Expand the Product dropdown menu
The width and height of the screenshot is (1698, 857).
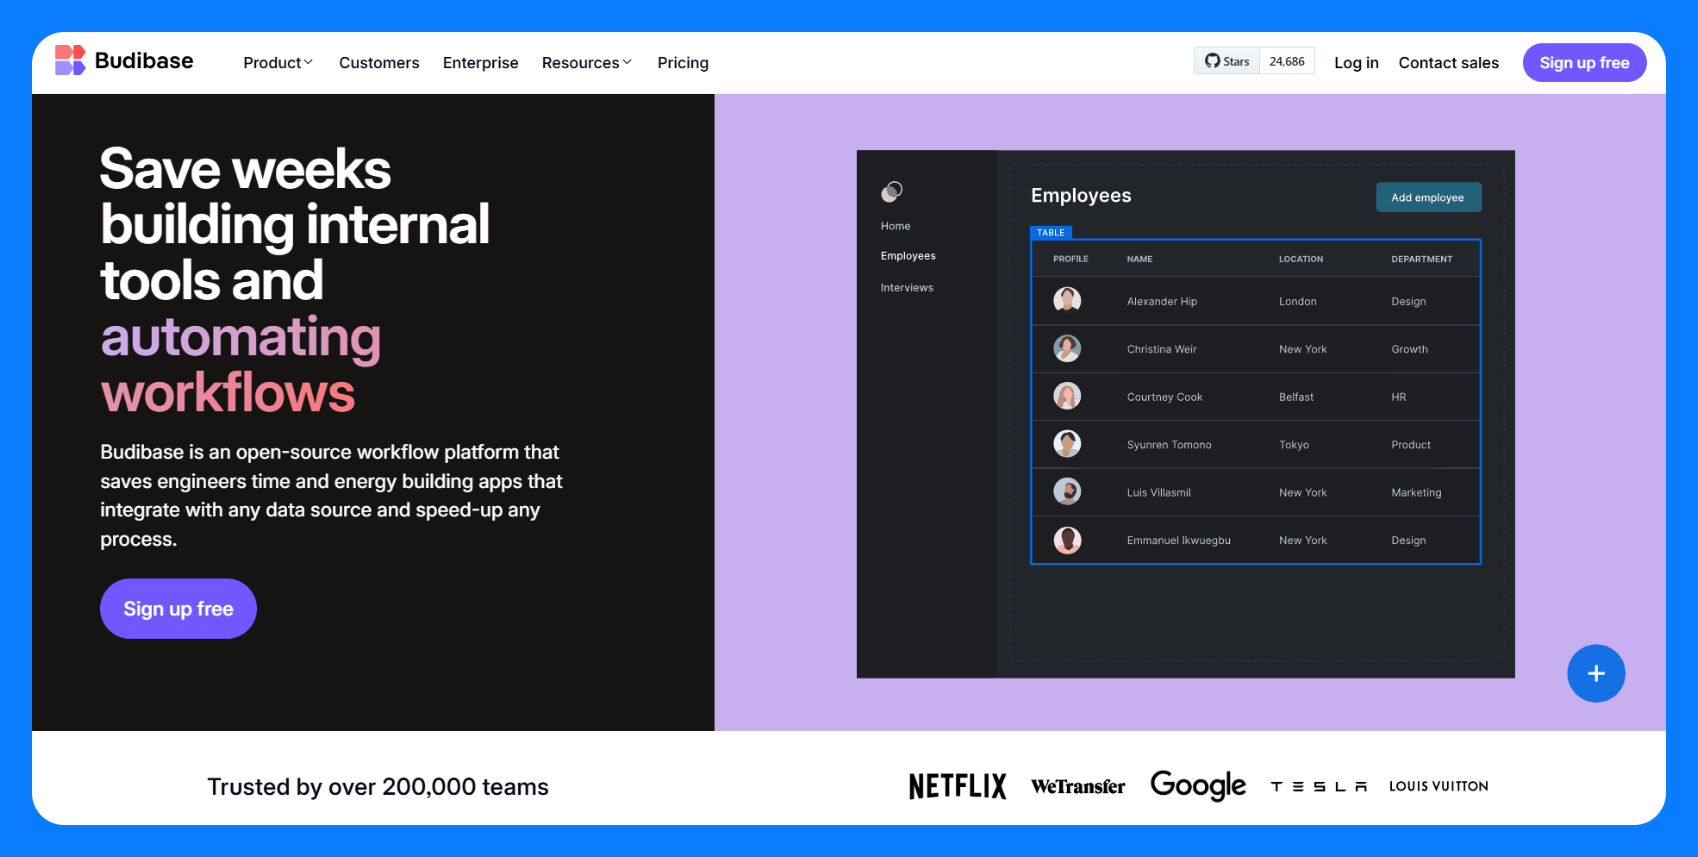tap(278, 62)
